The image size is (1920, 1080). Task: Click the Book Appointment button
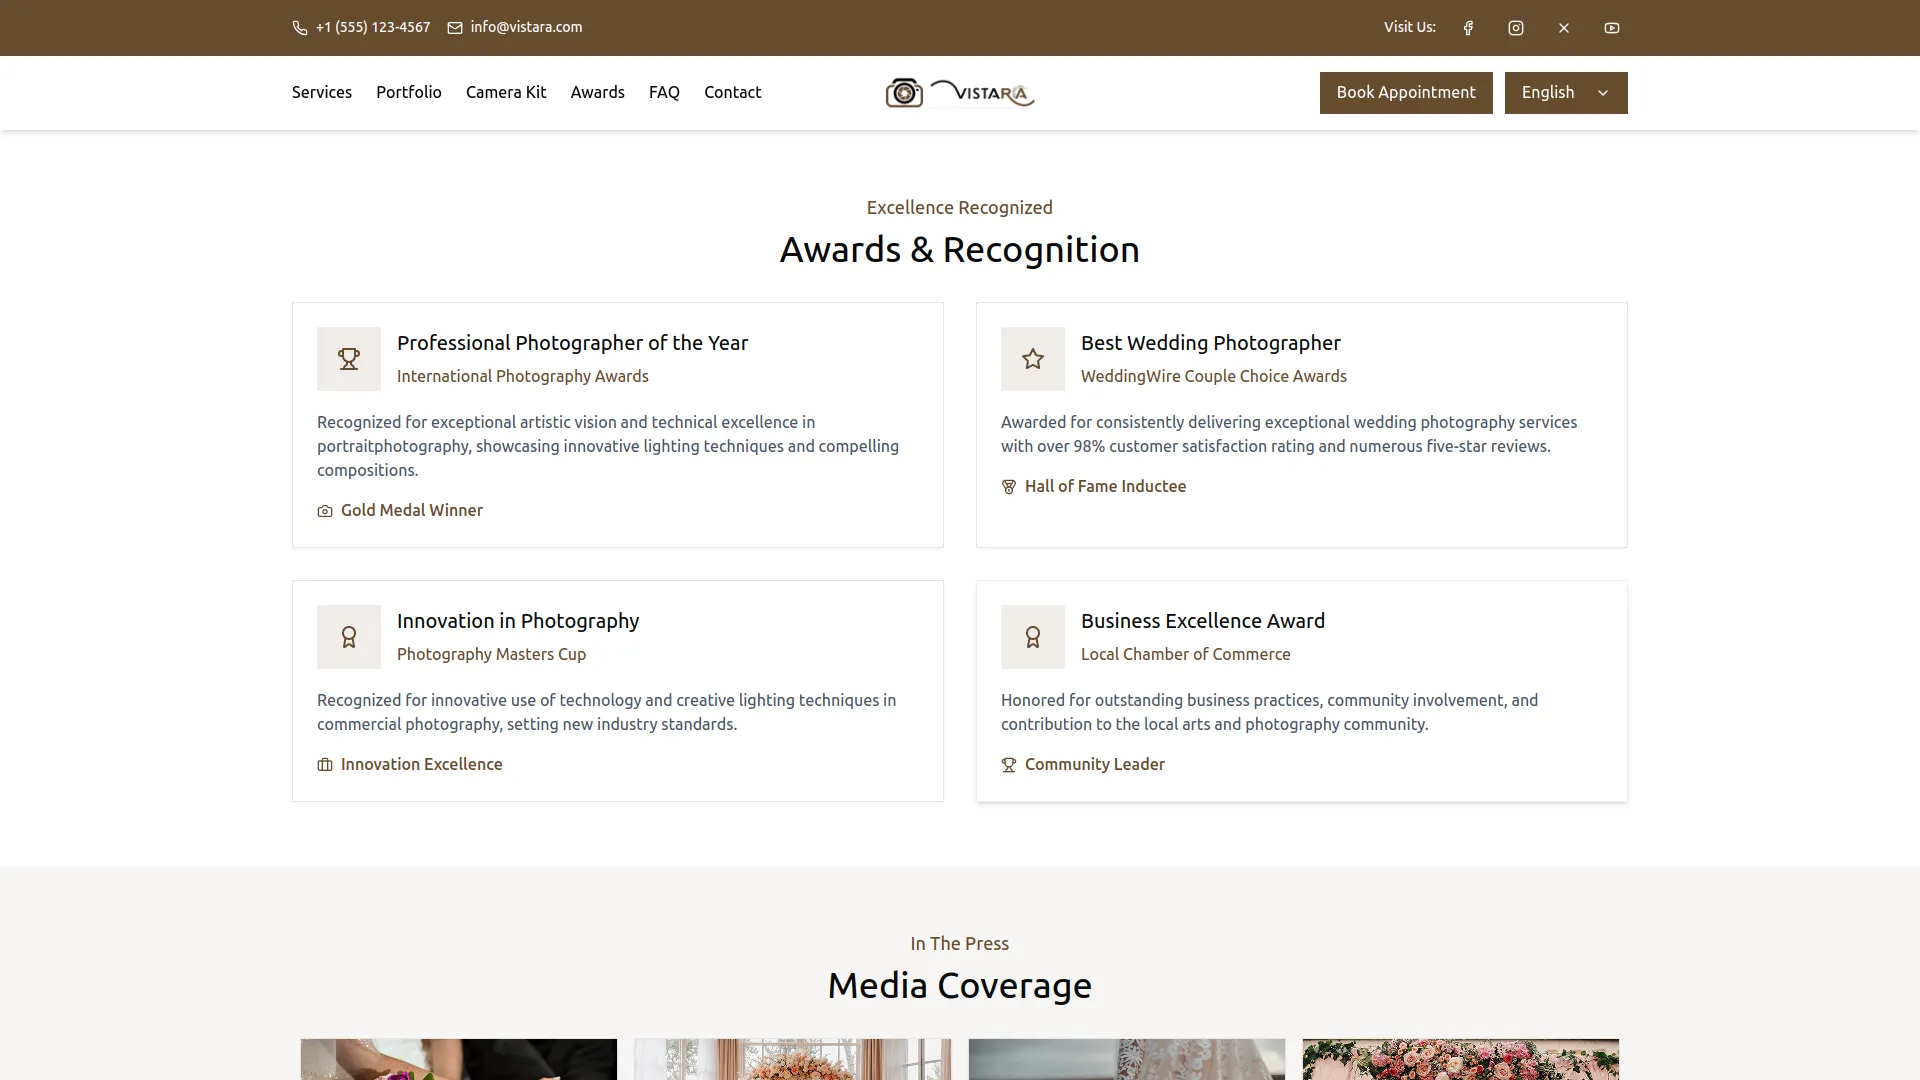(1405, 92)
